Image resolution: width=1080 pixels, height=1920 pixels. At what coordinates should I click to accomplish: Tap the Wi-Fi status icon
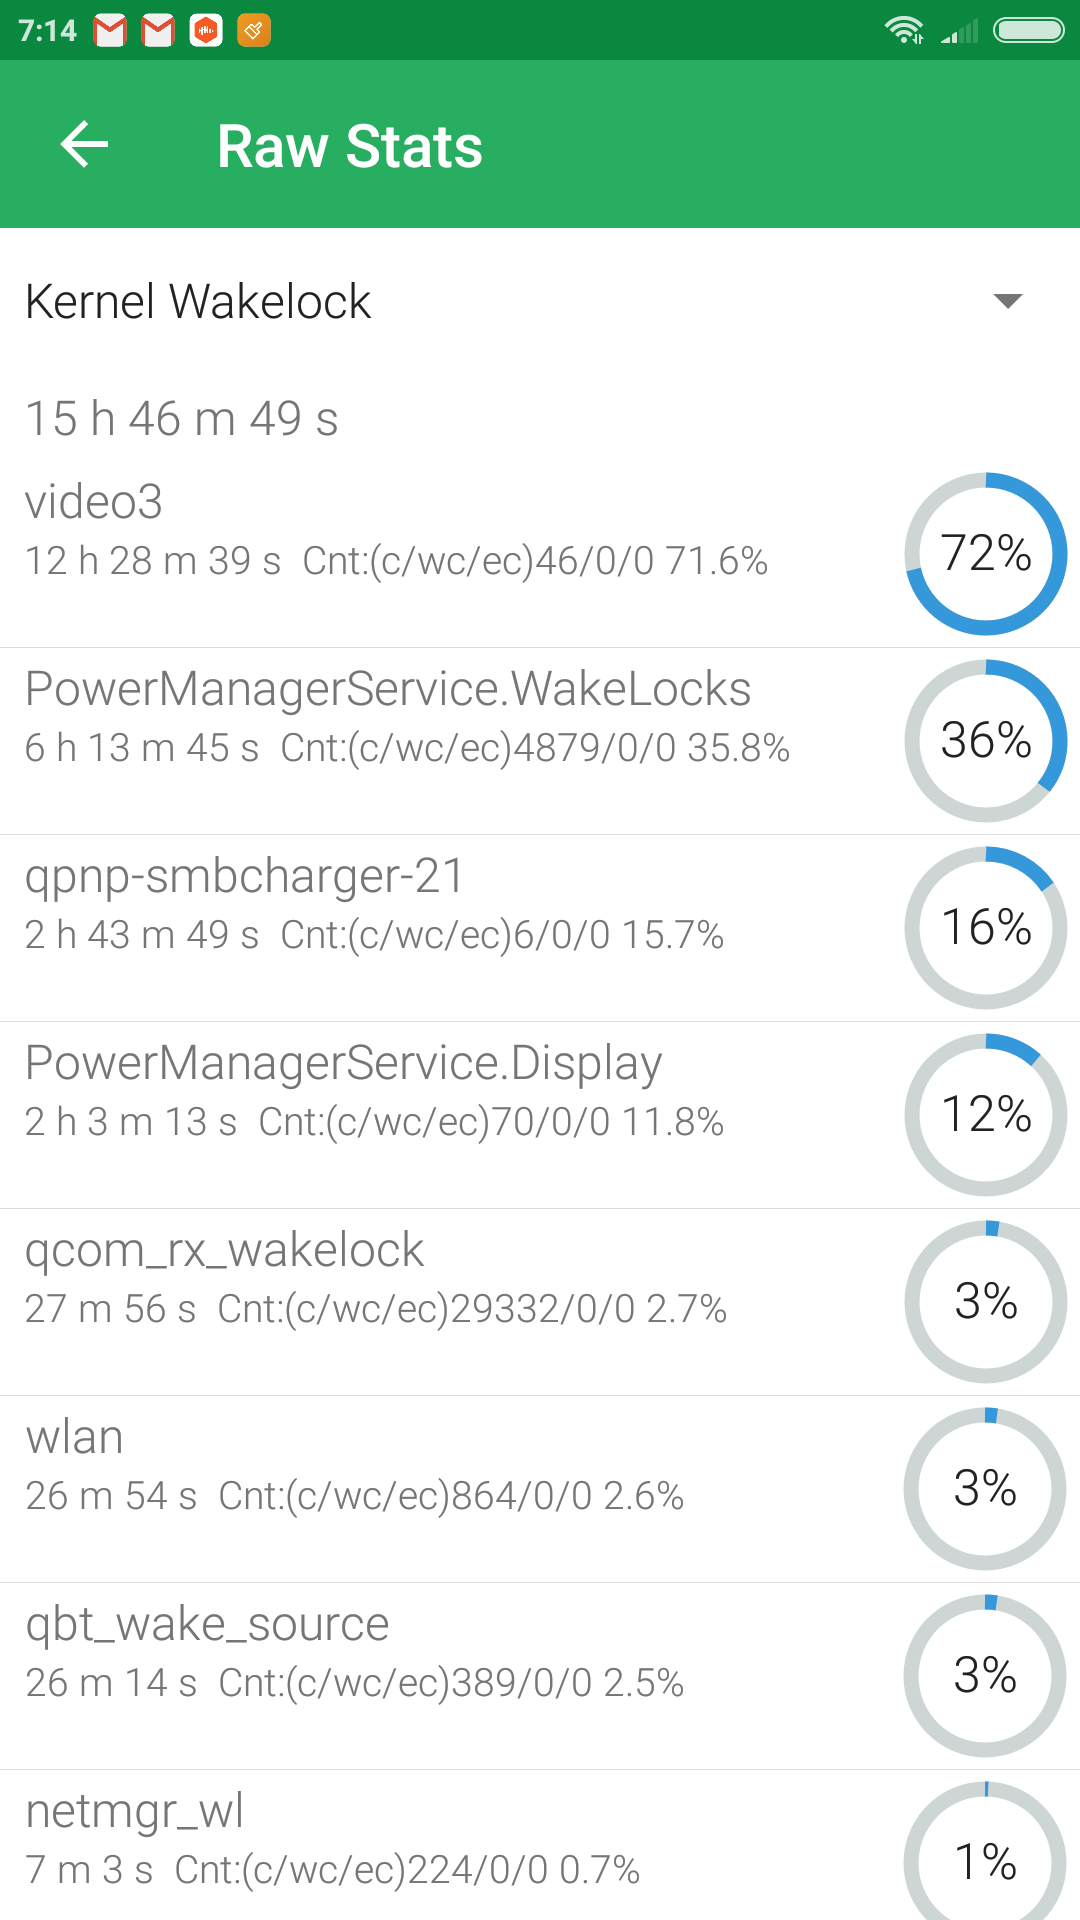[904, 30]
